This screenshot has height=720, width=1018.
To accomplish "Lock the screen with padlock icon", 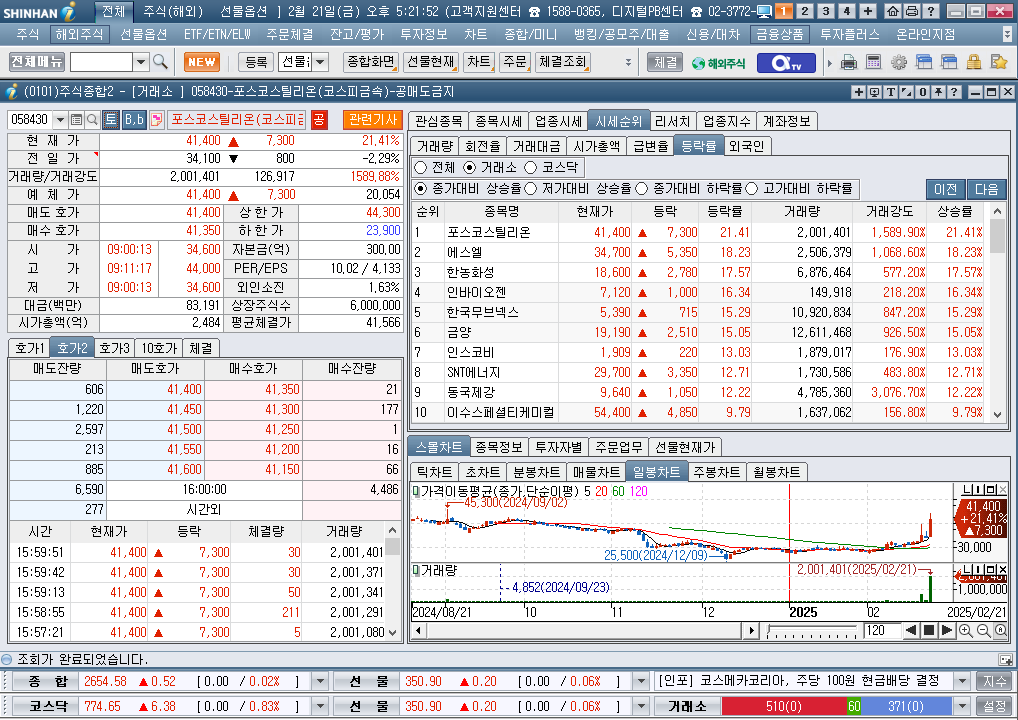I will [x=973, y=63].
